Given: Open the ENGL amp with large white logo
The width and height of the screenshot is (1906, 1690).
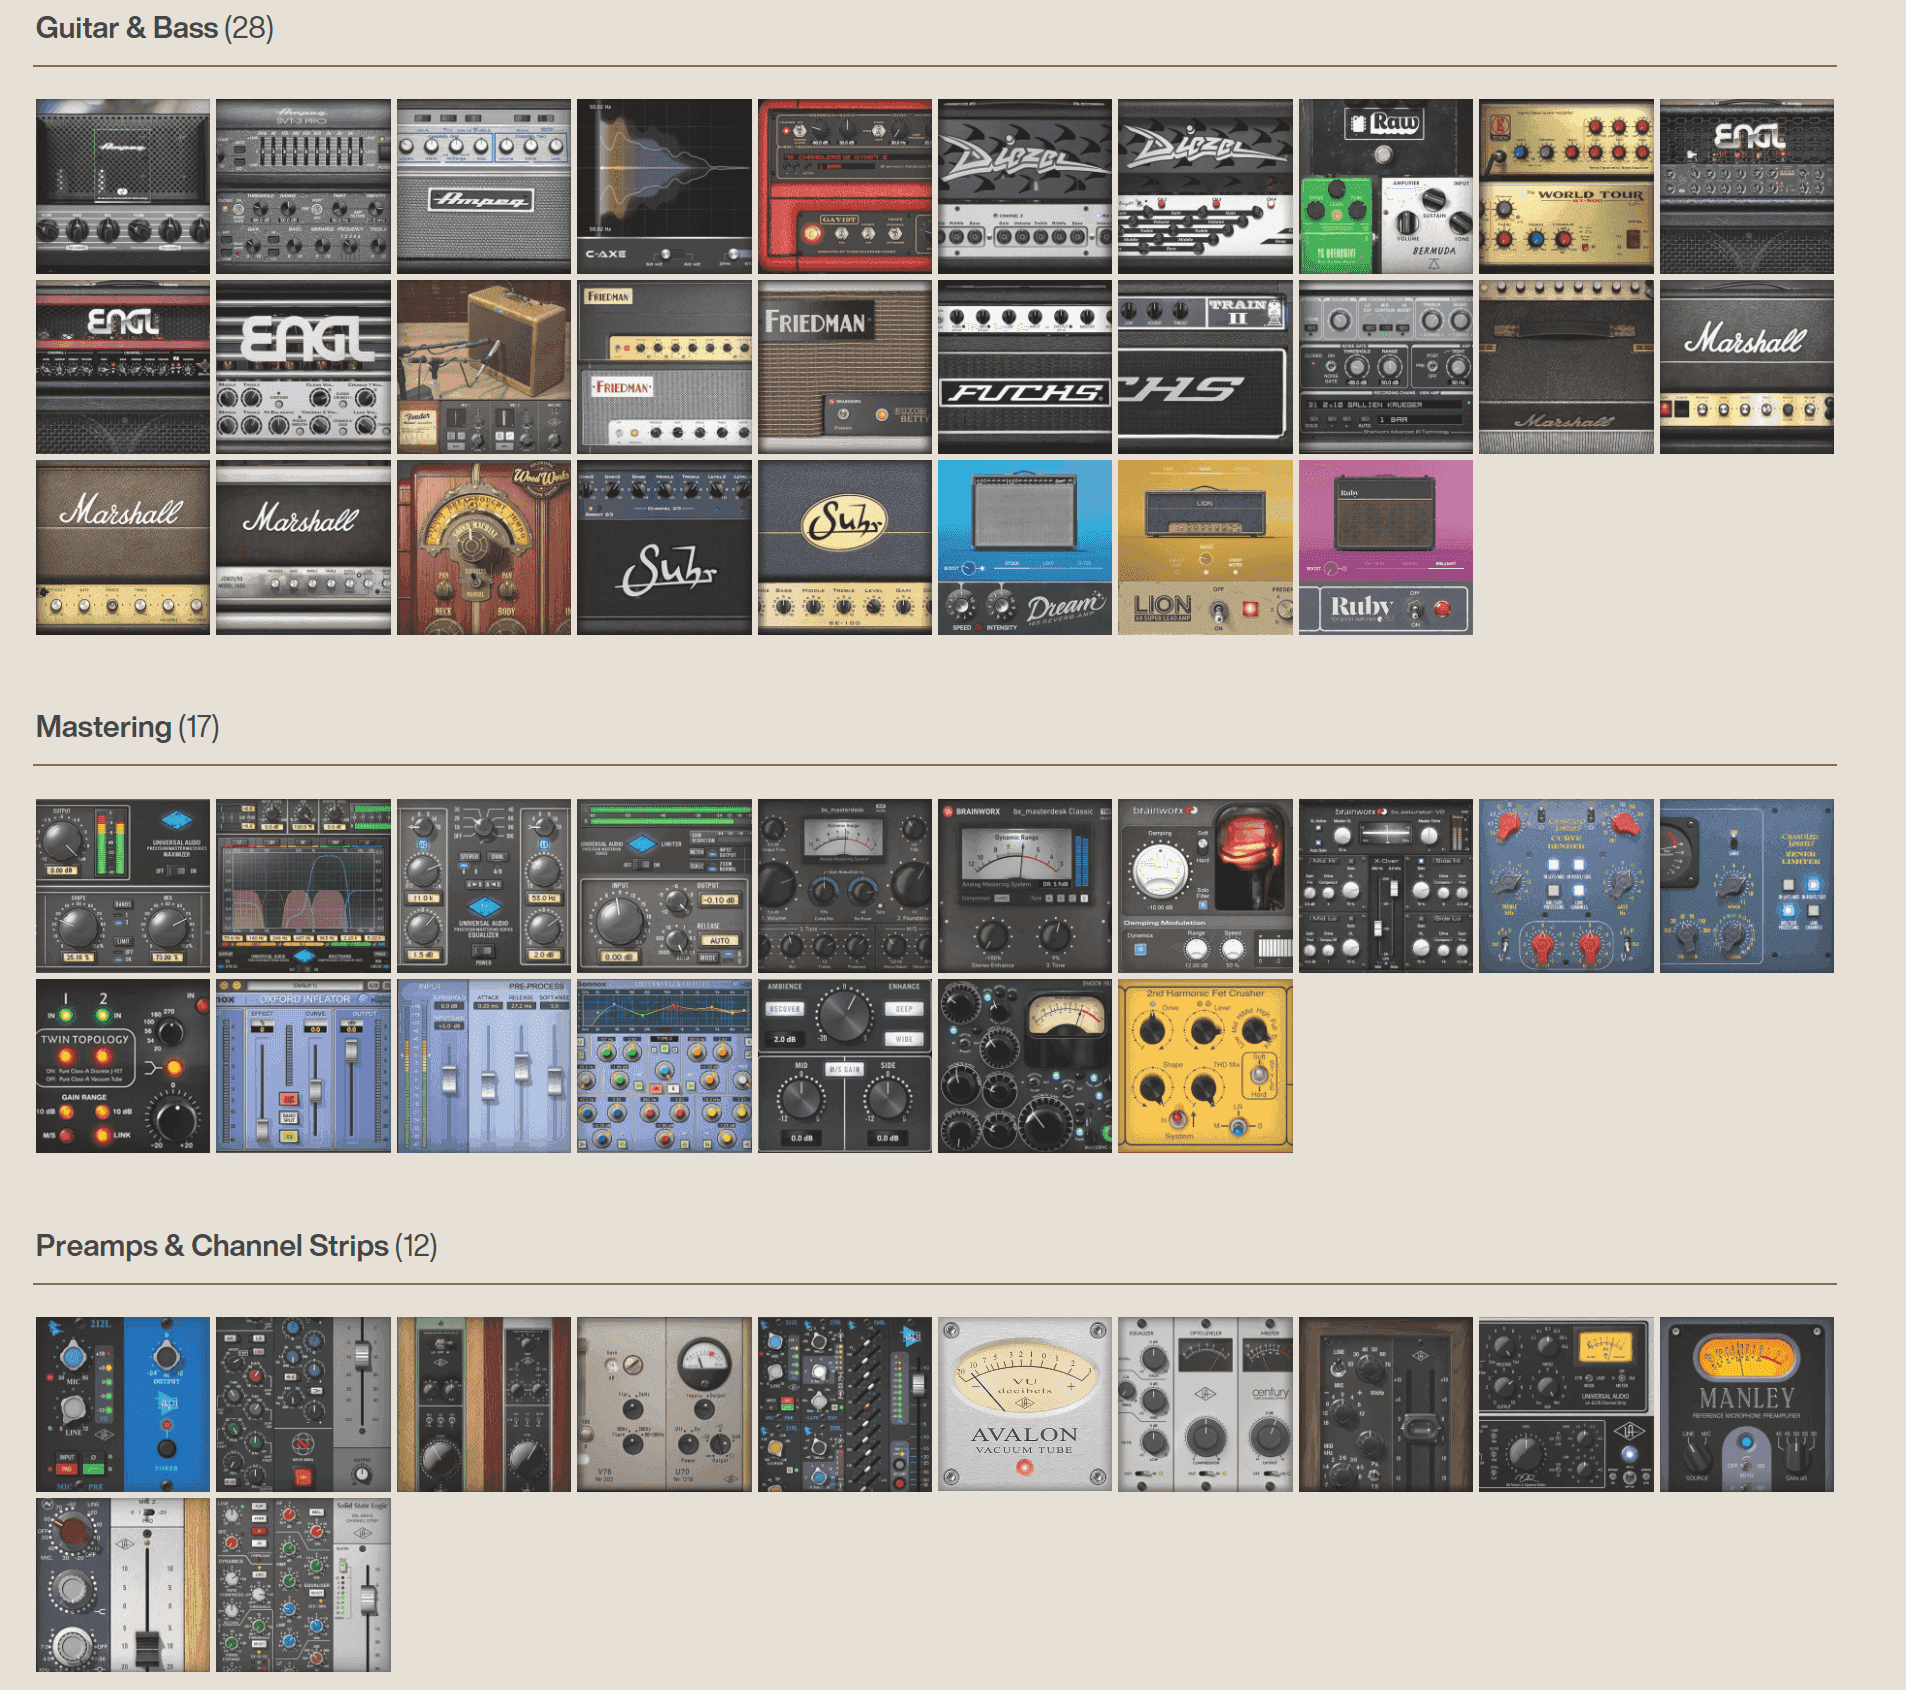Looking at the screenshot, I should tap(303, 367).
